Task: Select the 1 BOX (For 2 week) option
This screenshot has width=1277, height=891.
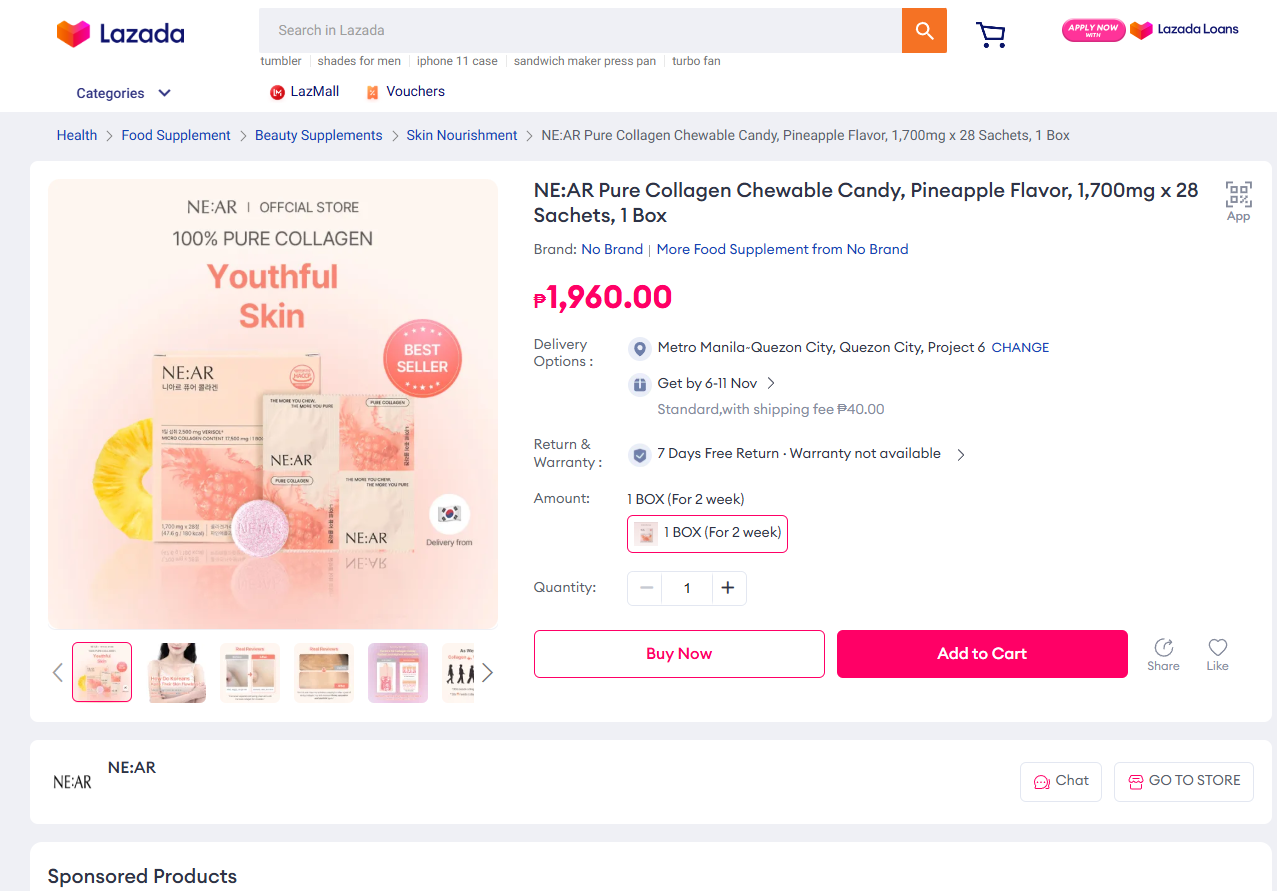Action: pyautogui.click(x=707, y=533)
